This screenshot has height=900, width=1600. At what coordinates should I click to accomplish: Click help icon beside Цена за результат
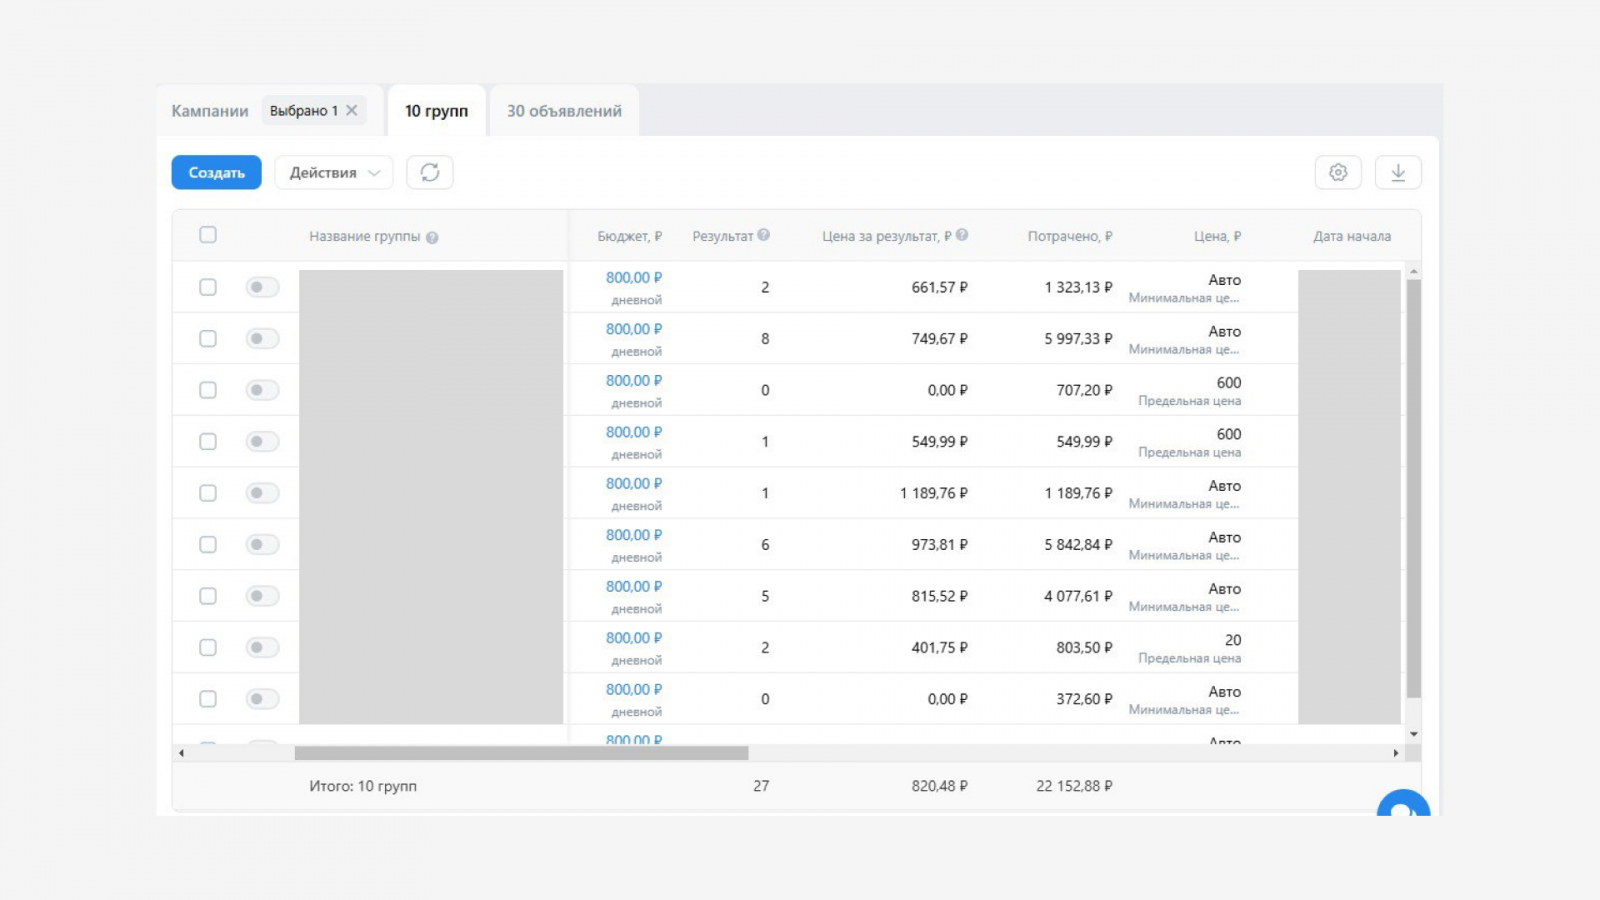point(962,235)
